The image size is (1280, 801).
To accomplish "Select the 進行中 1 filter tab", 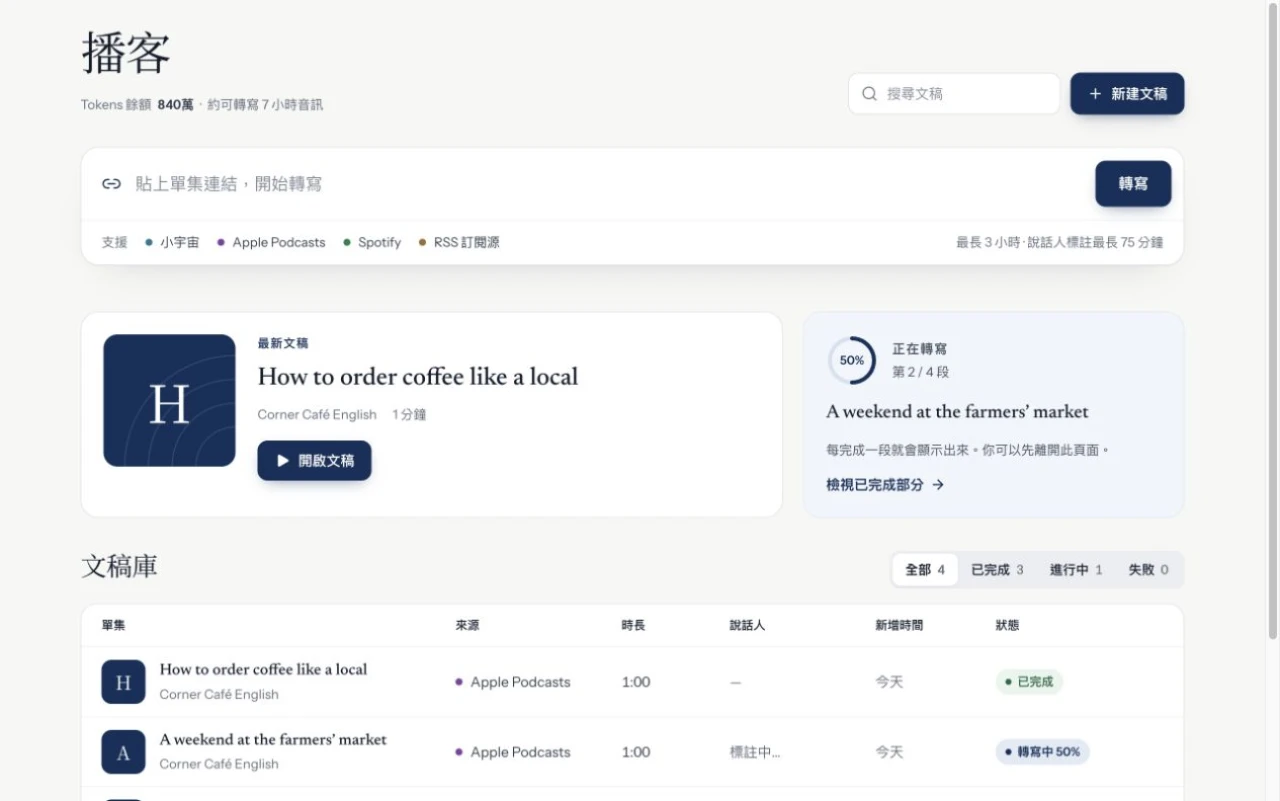I will pos(1076,570).
